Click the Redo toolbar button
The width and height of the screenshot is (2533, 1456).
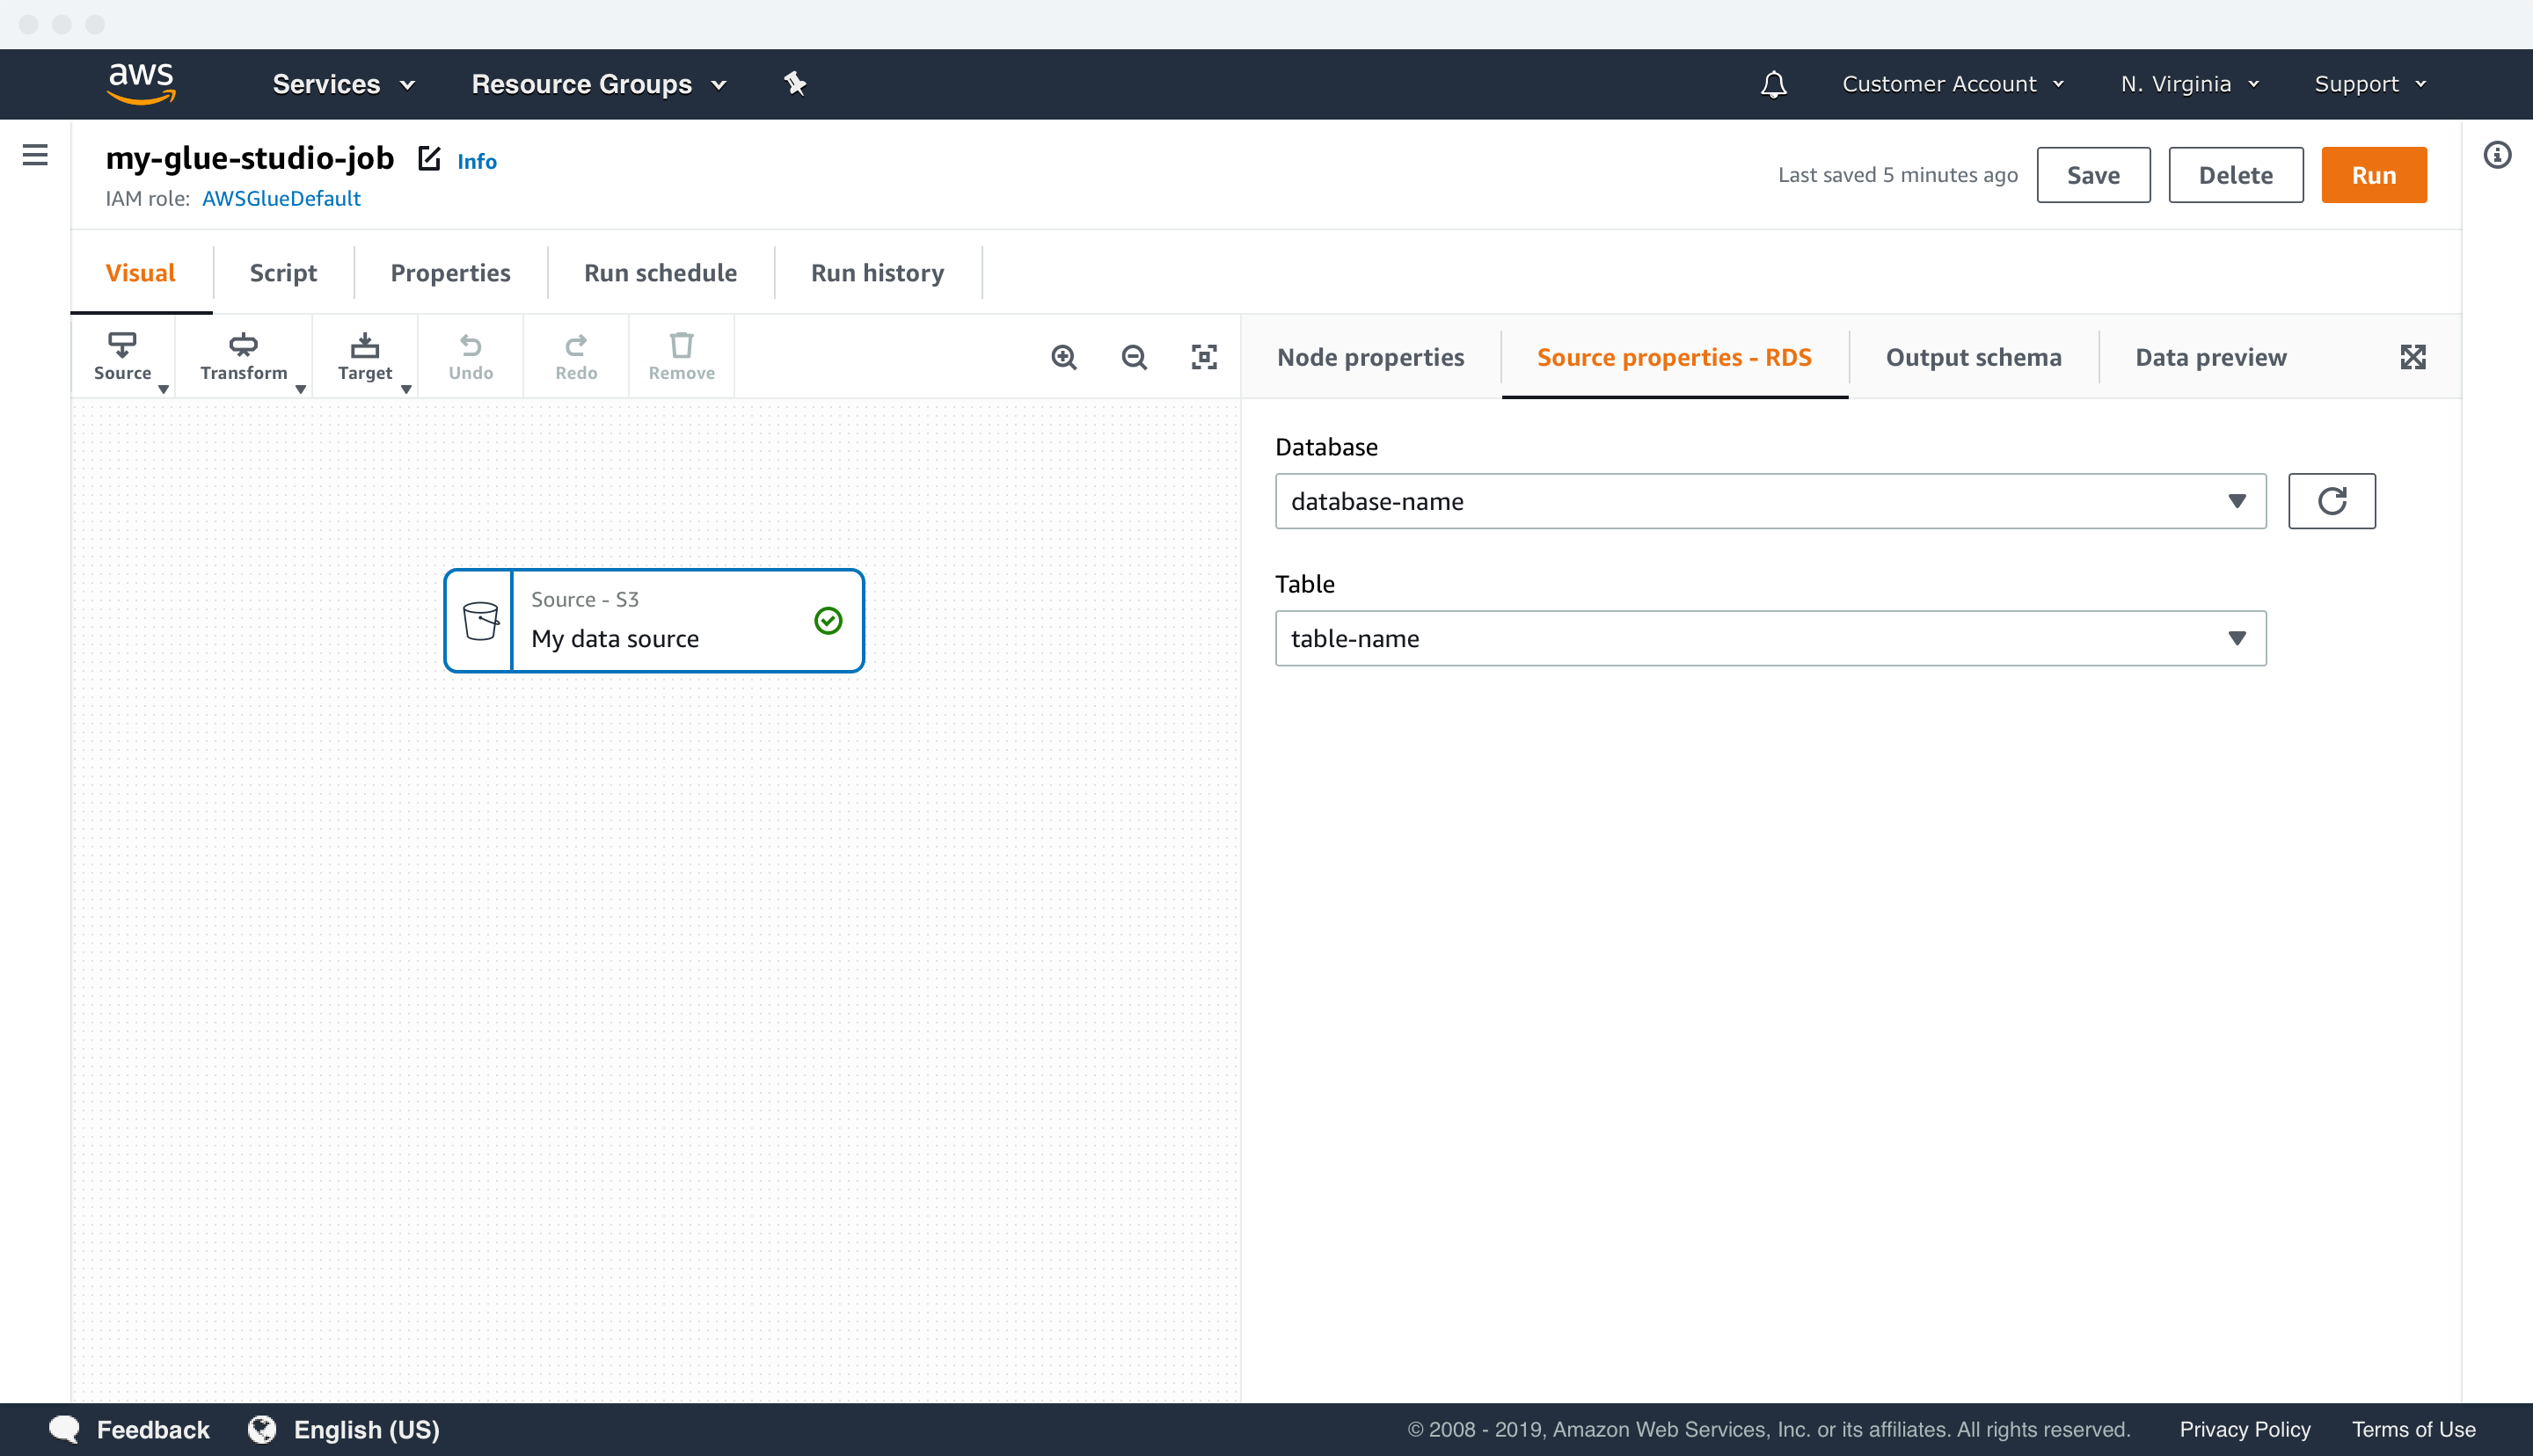pyautogui.click(x=576, y=357)
